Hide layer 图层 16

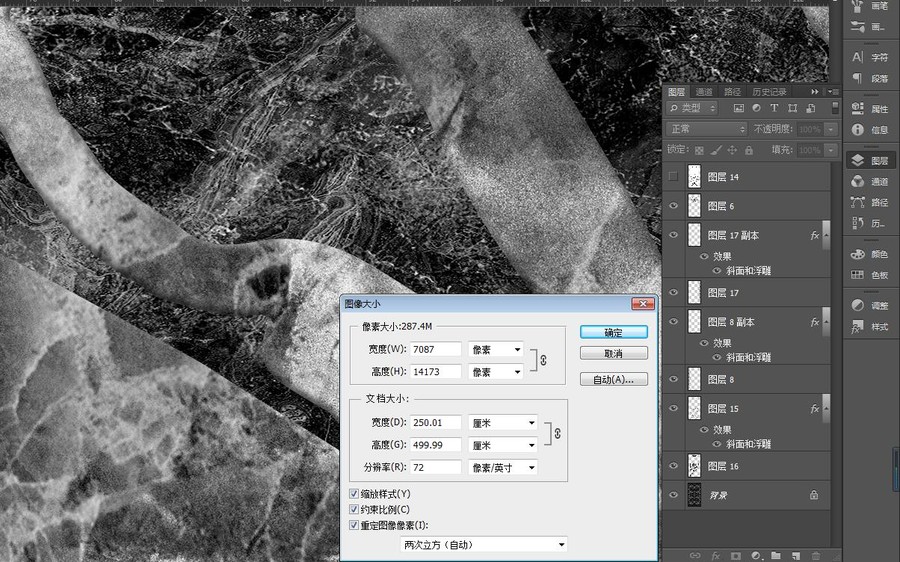tap(673, 466)
